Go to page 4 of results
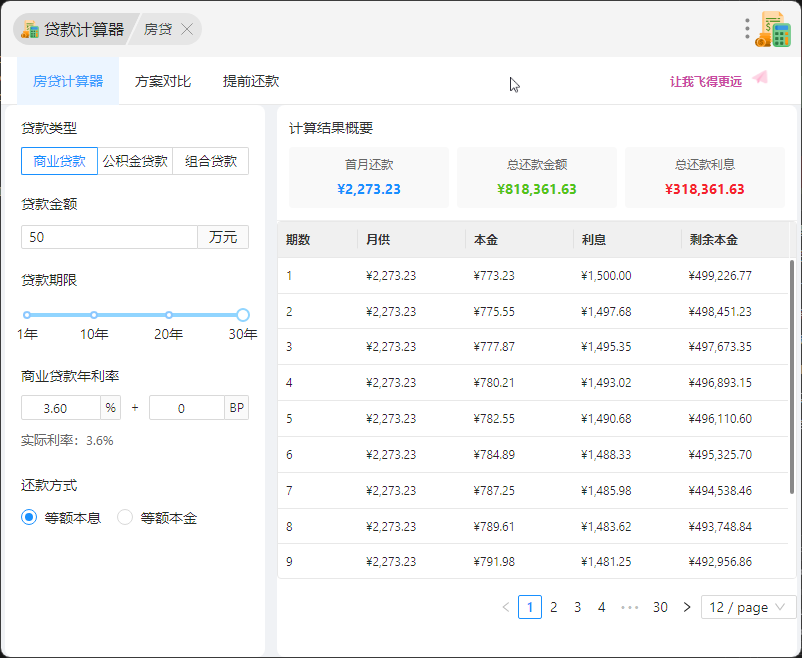Viewport: 802px width, 658px height. (x=602, y=607)
